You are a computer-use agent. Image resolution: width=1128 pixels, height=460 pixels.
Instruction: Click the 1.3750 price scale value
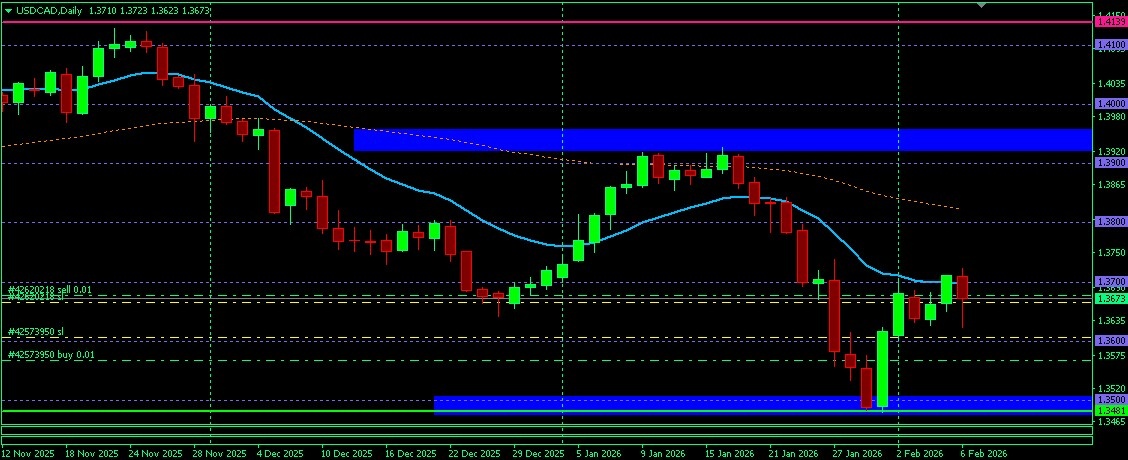click(1110, 253)
